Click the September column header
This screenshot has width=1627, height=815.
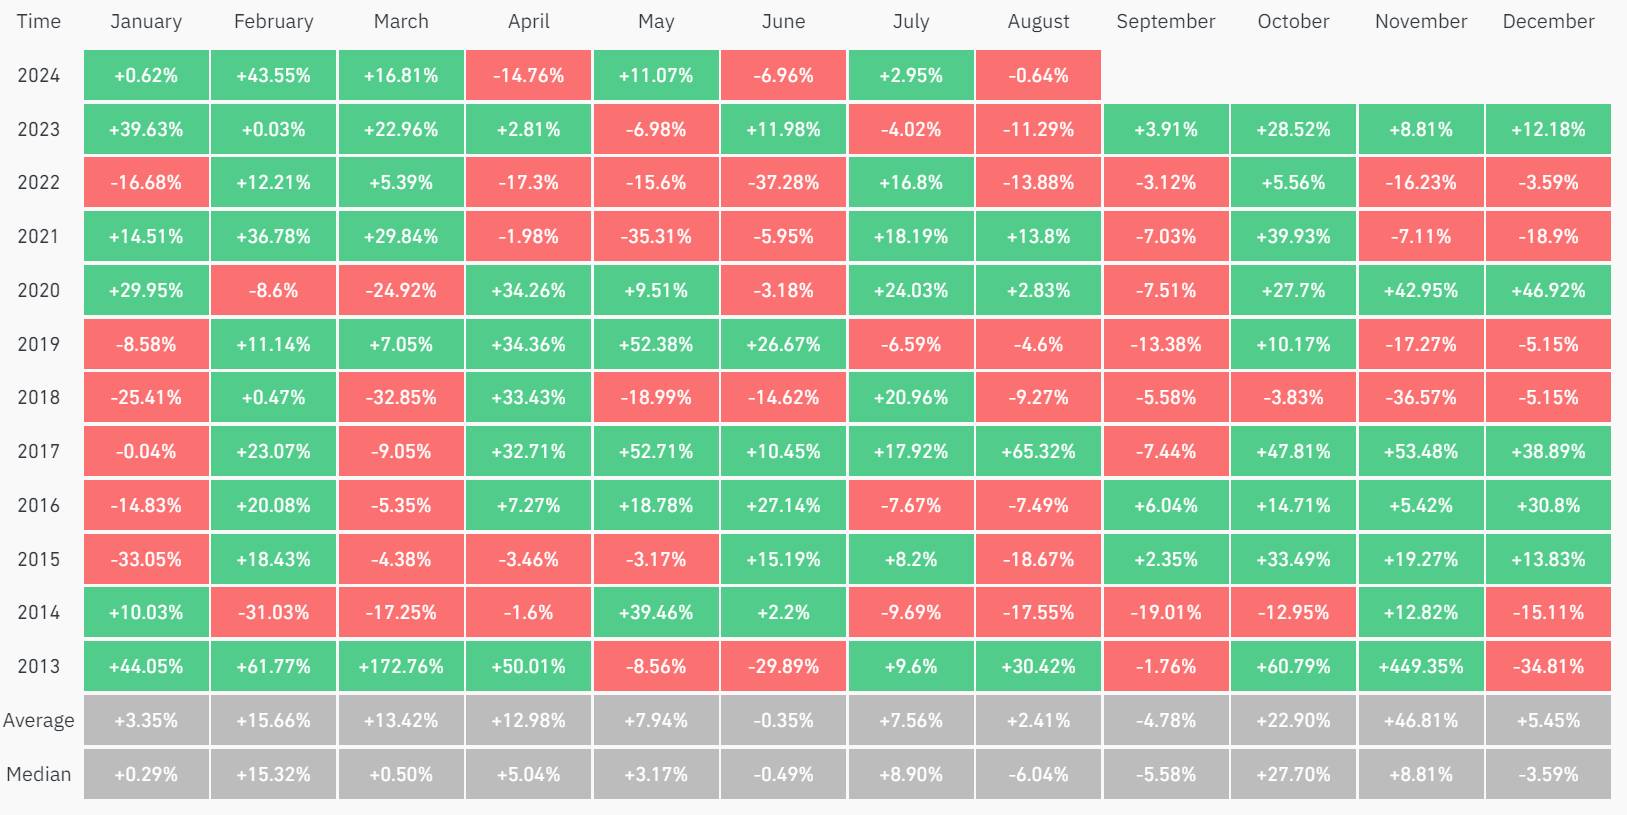tap(1166, 21)
